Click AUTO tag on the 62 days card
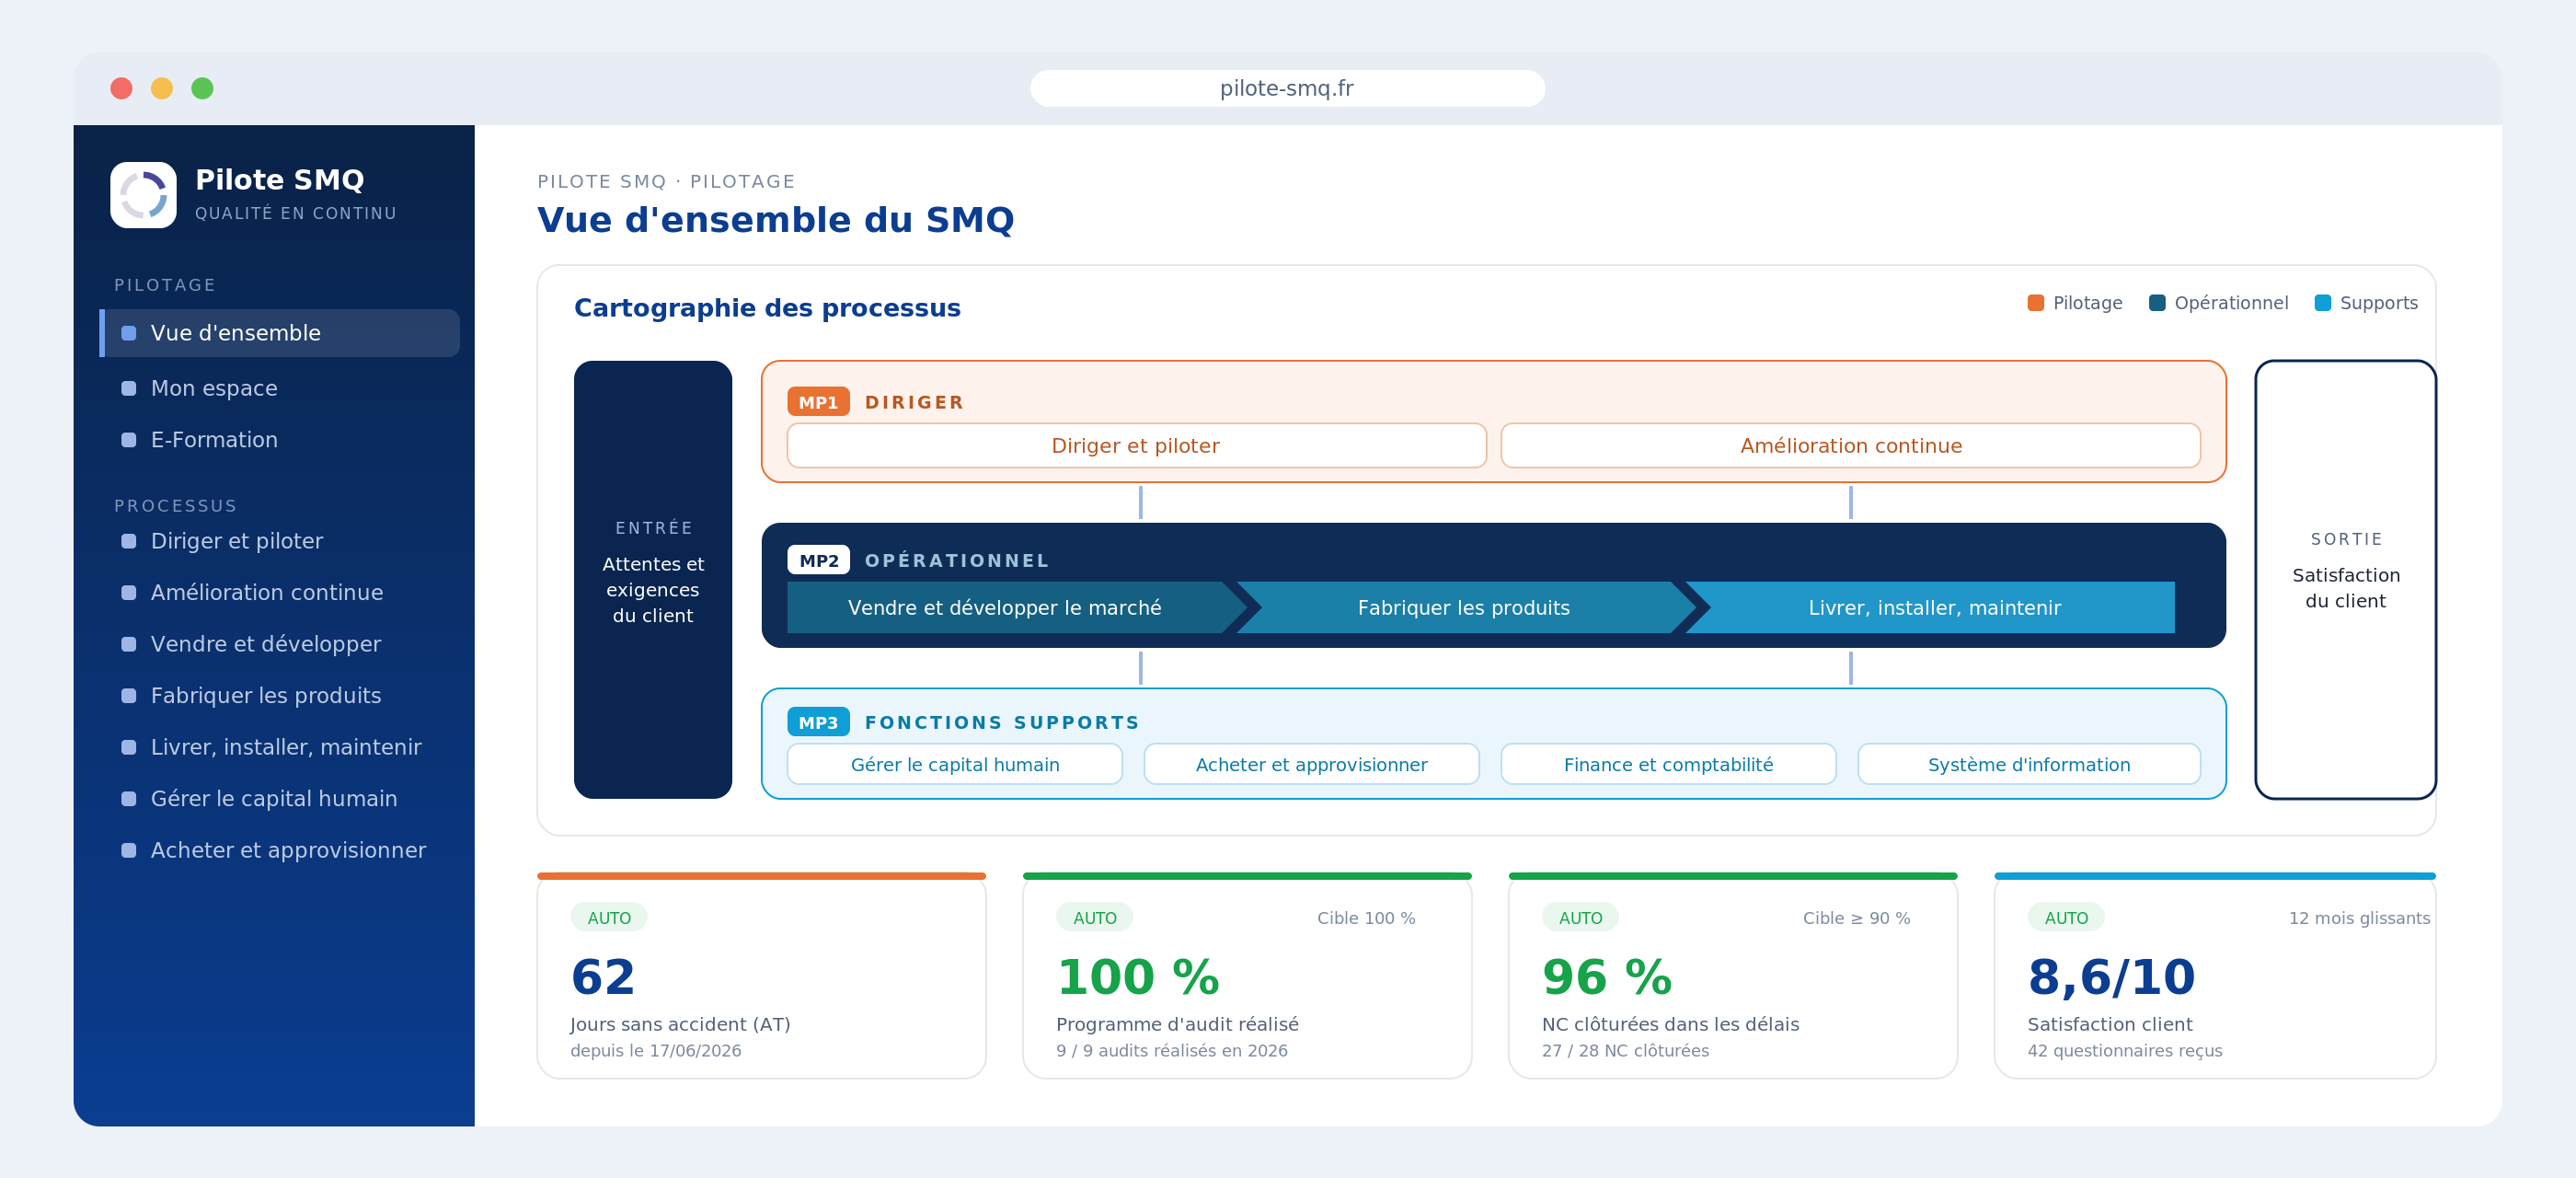Screen dimensions: 2576x1178 point(609,918)
